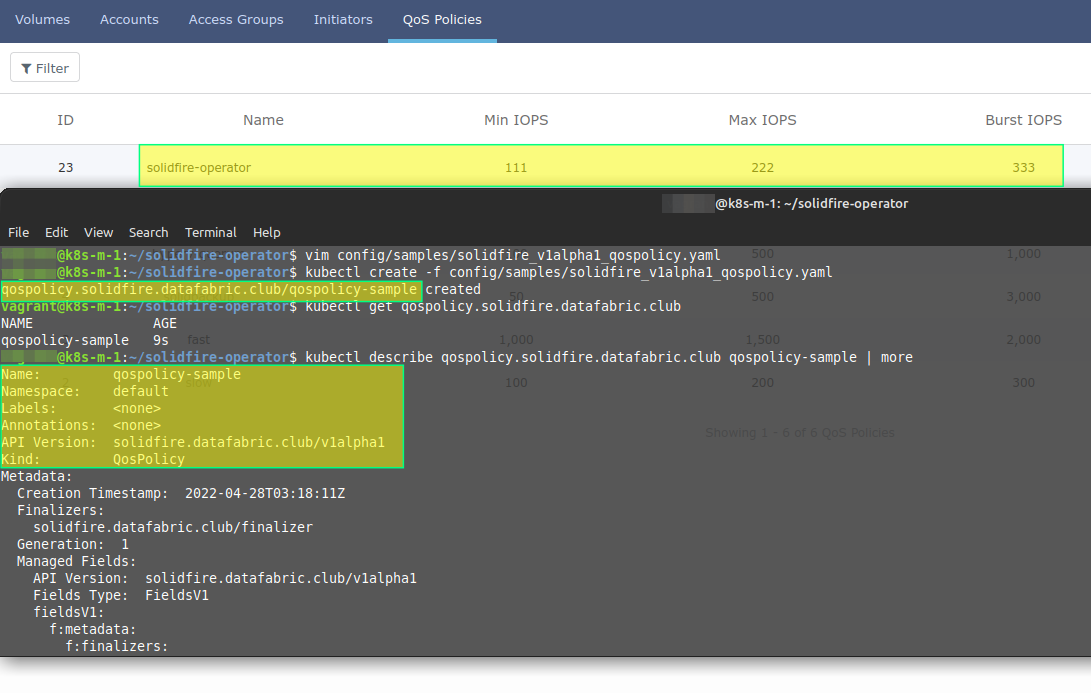This screenshot has height=693, width=1091.
Task: Click the Namespace: default line
Action: pyautogui.click(x=85, y=391)
